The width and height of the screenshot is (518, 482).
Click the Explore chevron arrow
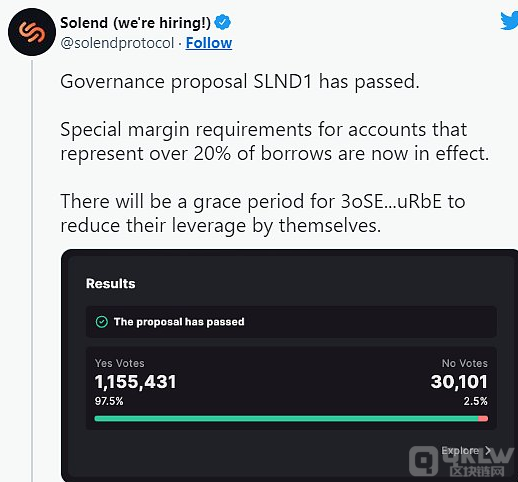(488, 451)
